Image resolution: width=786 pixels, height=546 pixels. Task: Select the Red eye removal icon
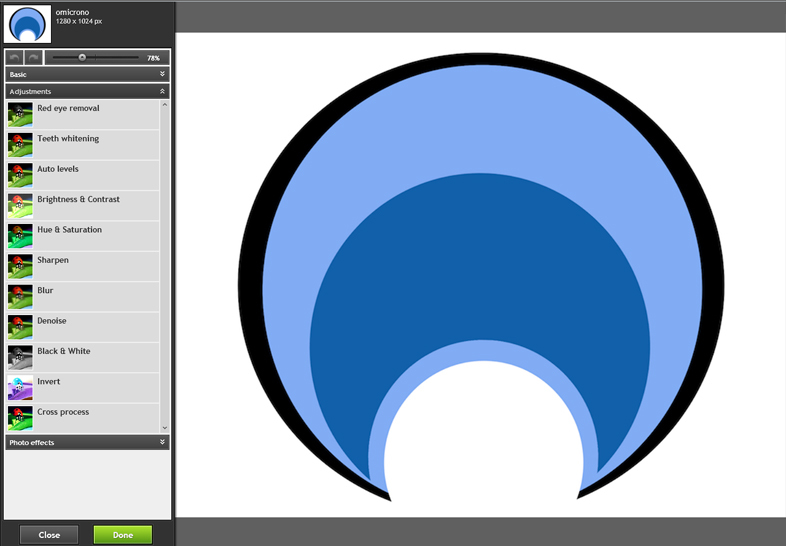20,115
